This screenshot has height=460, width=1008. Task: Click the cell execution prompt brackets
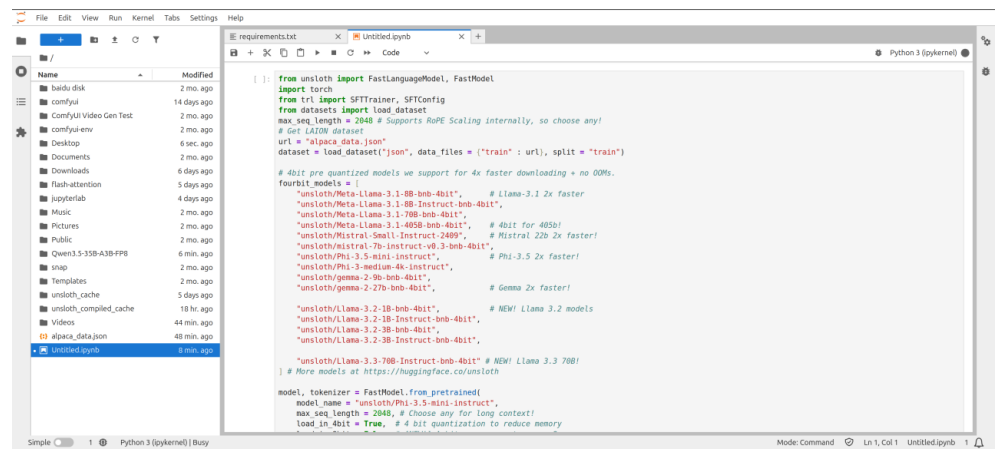(262, 79)
